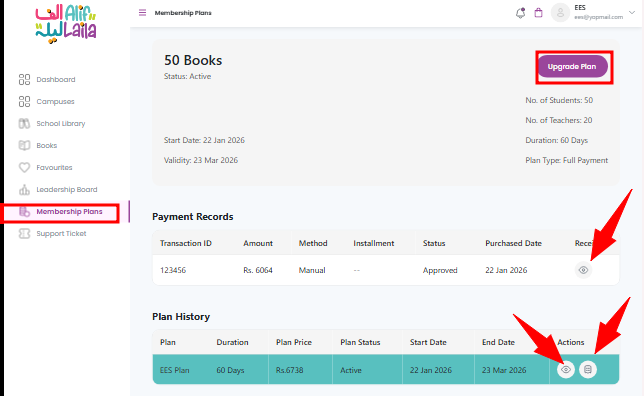The height and width of the screenshot is (396, 644).
Task: View EES Plan details eye icon
Action: [x=566, y=369]
